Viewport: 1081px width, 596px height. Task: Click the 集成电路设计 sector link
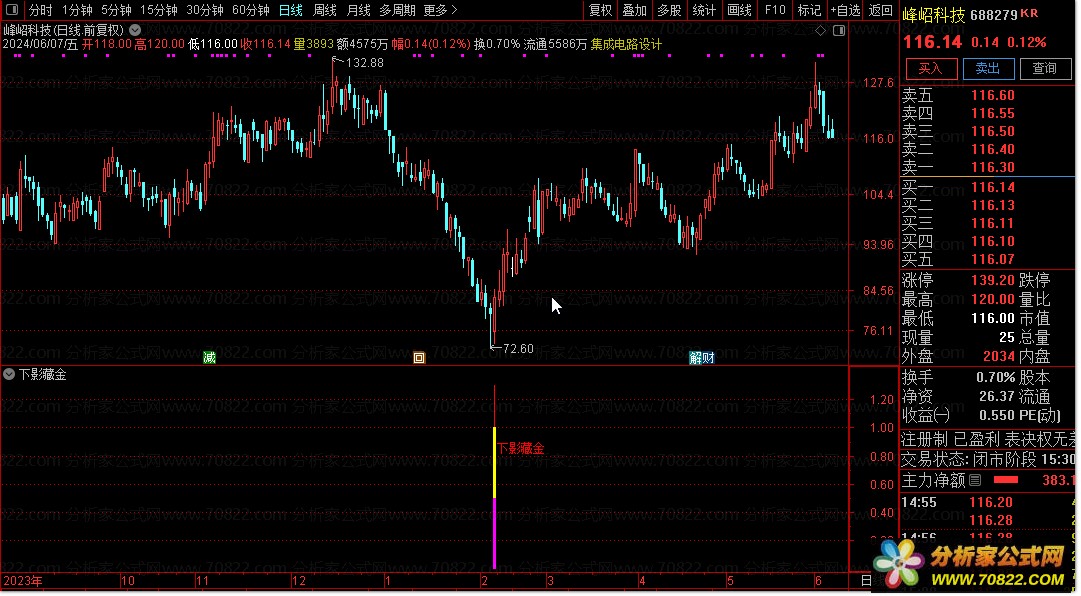coord(626,44)
